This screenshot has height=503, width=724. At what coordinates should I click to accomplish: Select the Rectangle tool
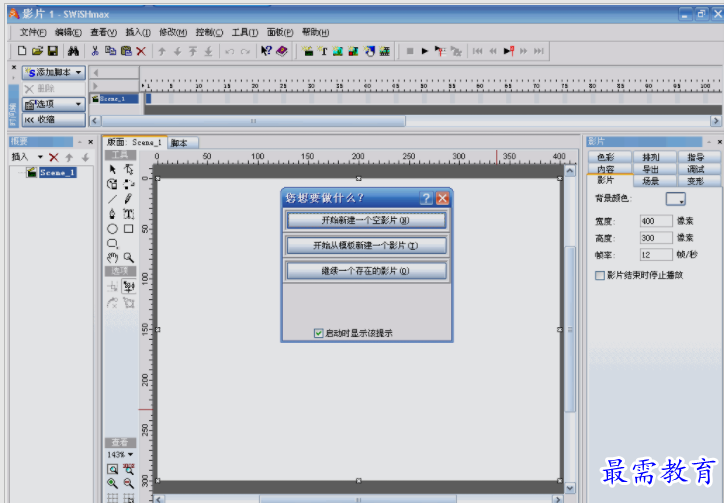click(x=128, y=229)
